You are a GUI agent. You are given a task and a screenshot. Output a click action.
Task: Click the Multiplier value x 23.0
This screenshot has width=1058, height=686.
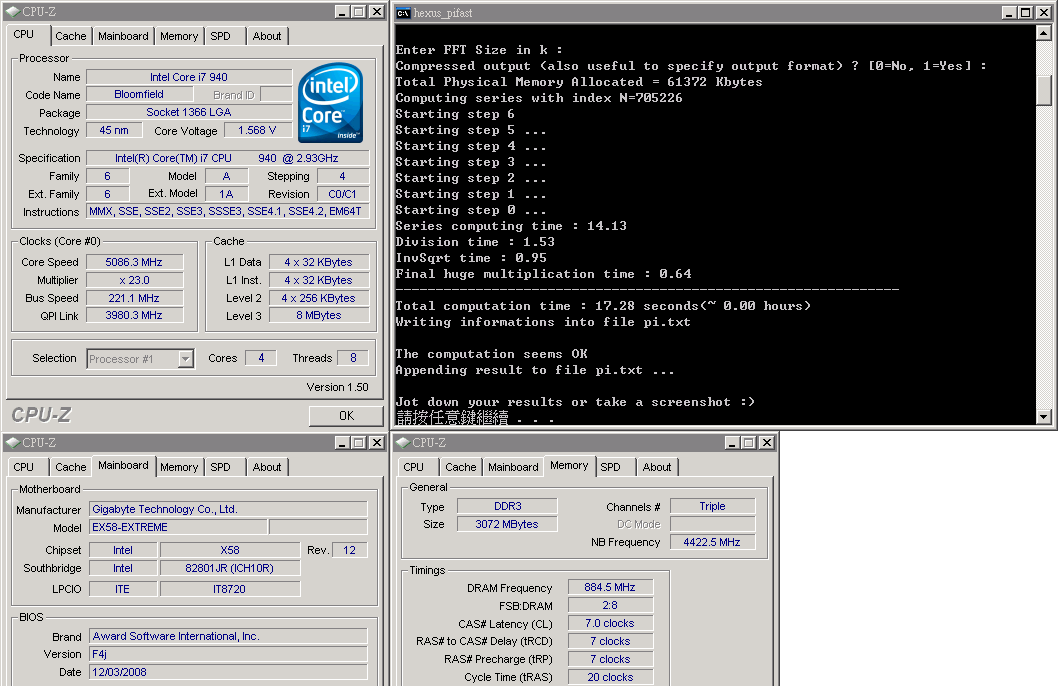[134, 280]
